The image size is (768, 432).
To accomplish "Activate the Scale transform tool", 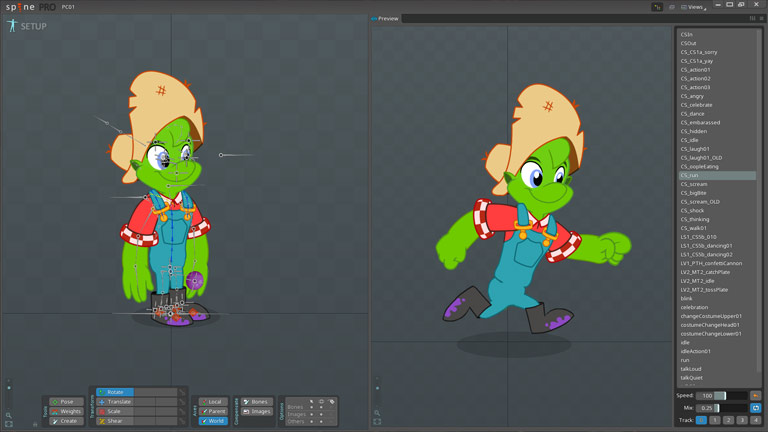I will tap(115, 411).
